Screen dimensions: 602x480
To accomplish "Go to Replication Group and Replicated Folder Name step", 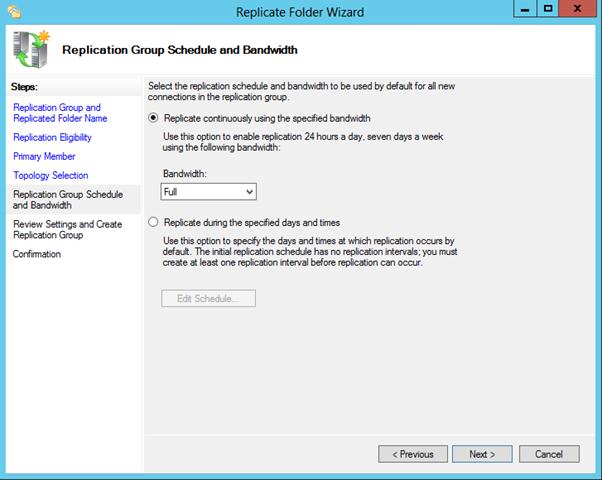I will 57,113.
